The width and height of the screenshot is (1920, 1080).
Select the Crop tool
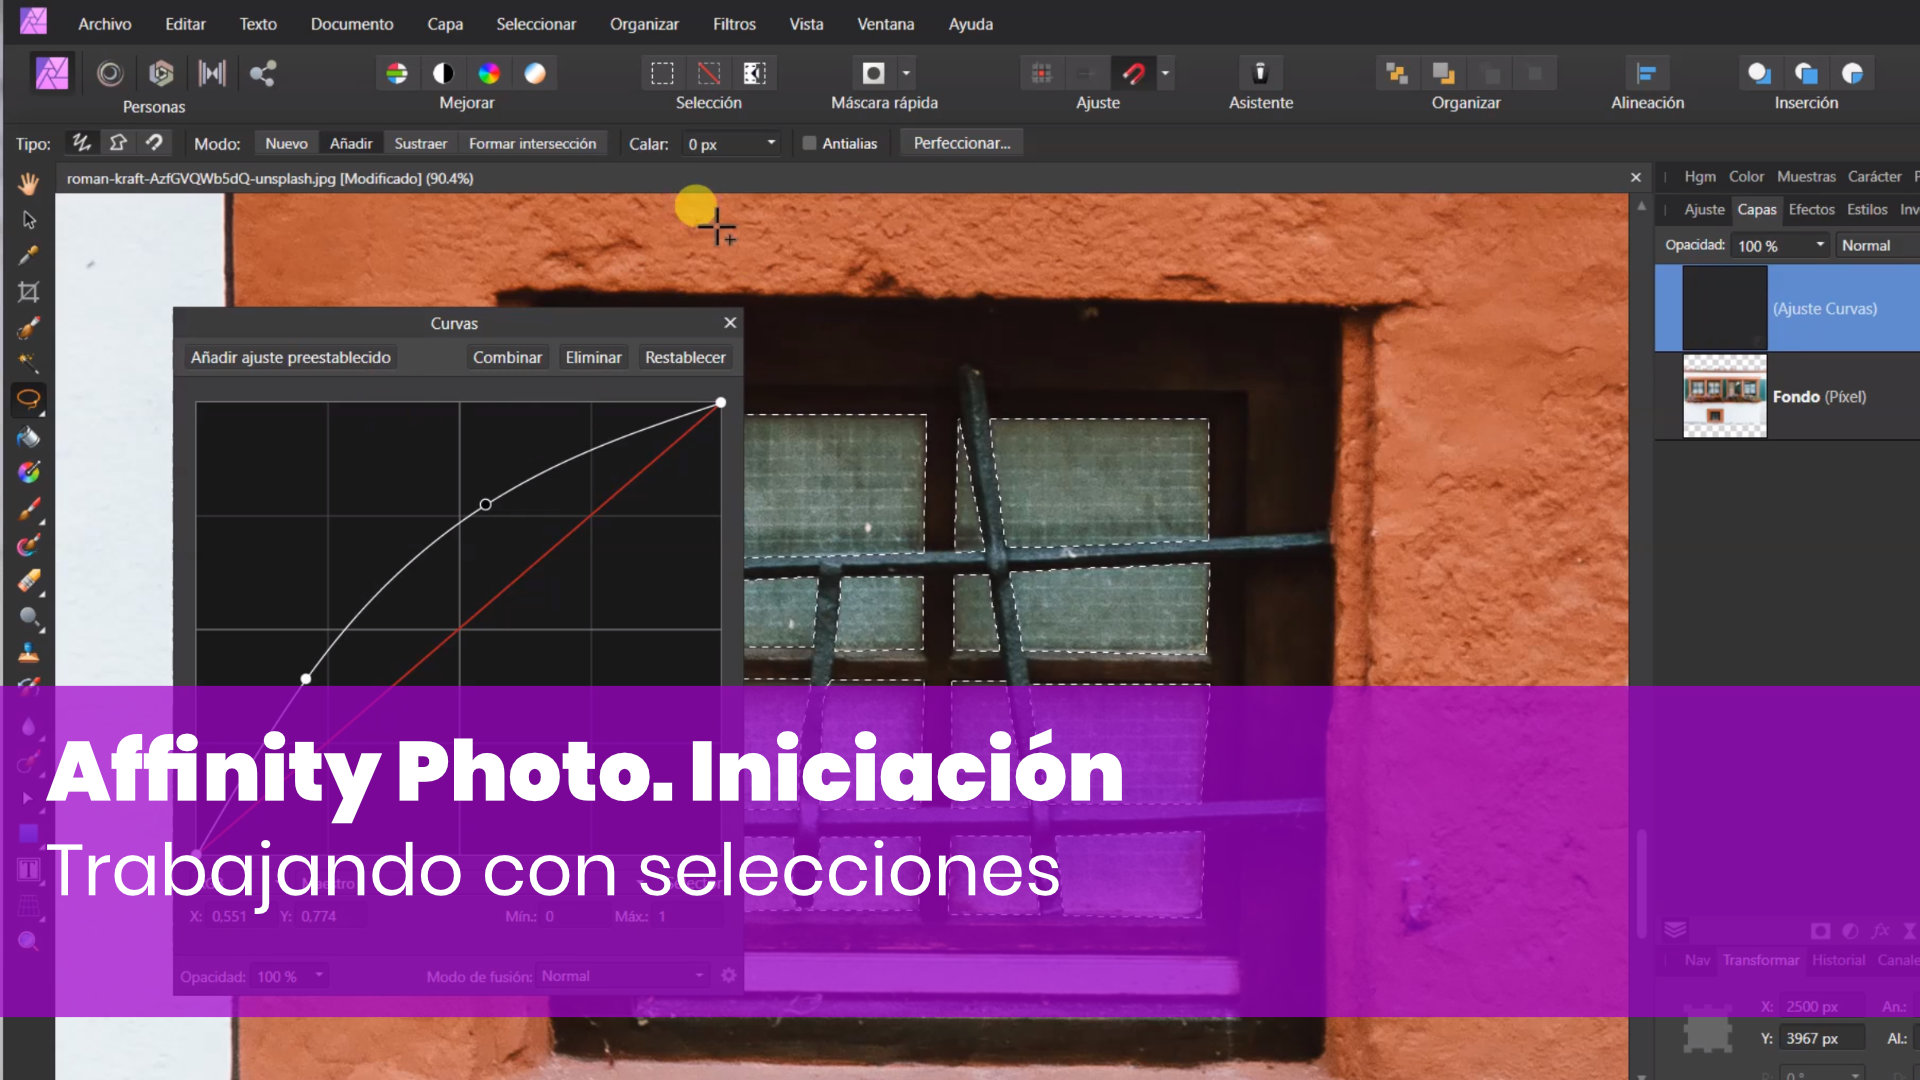[x=28, y=292]
